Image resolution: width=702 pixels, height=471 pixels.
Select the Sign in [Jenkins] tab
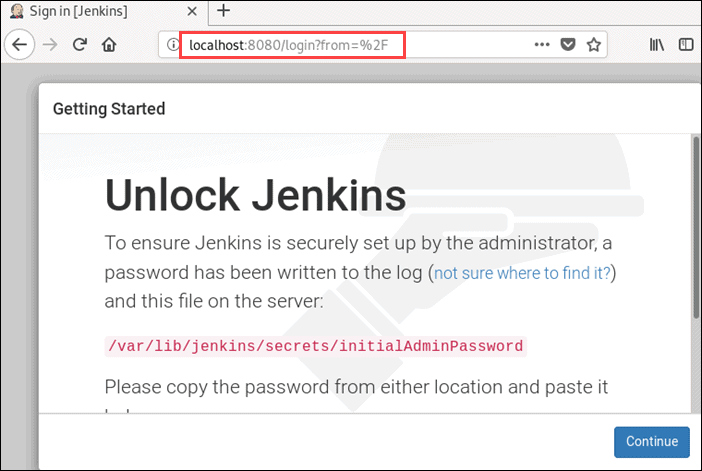(x=104, y=12)
